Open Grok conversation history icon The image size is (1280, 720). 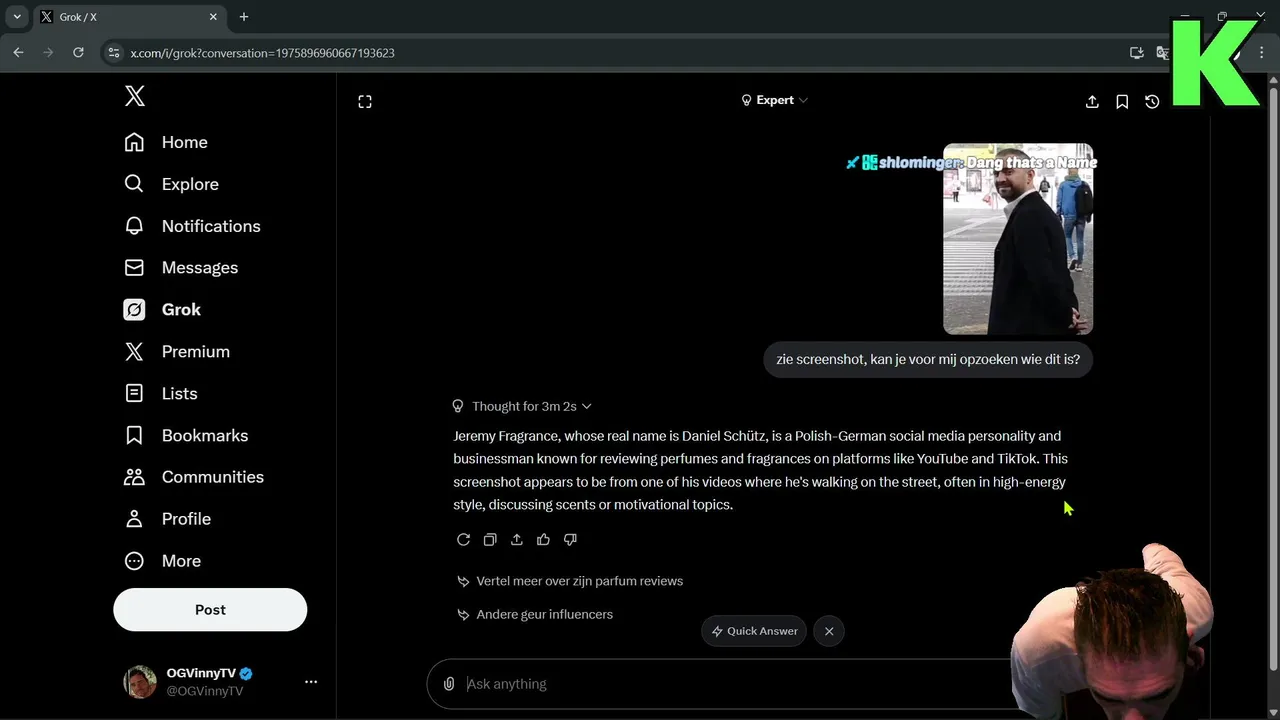click(x=1152, y=102)
